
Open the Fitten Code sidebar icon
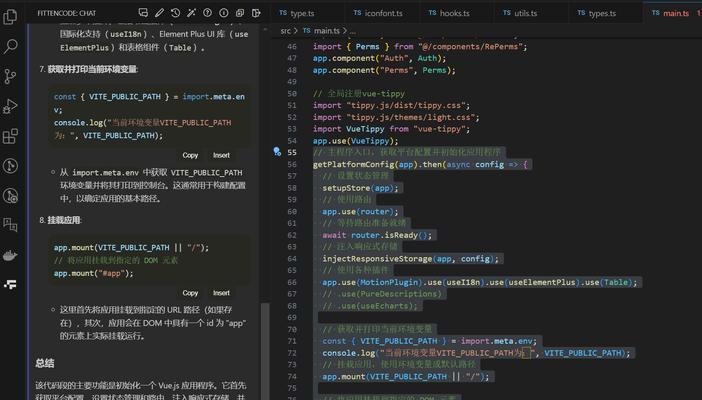coord(10,284)
